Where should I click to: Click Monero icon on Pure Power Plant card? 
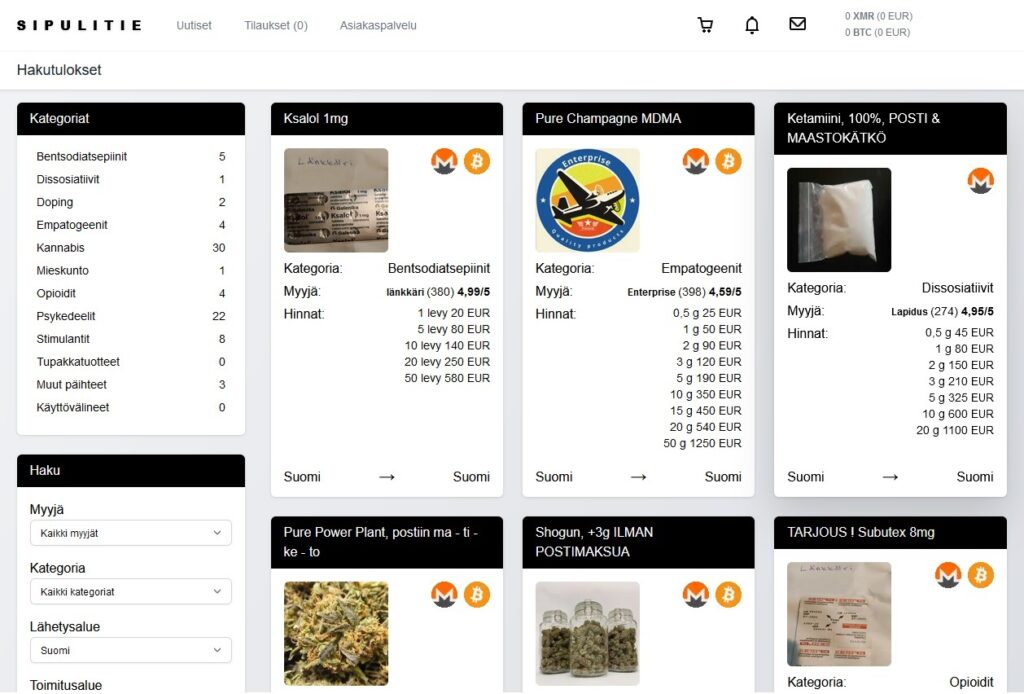tap(444, 595)
